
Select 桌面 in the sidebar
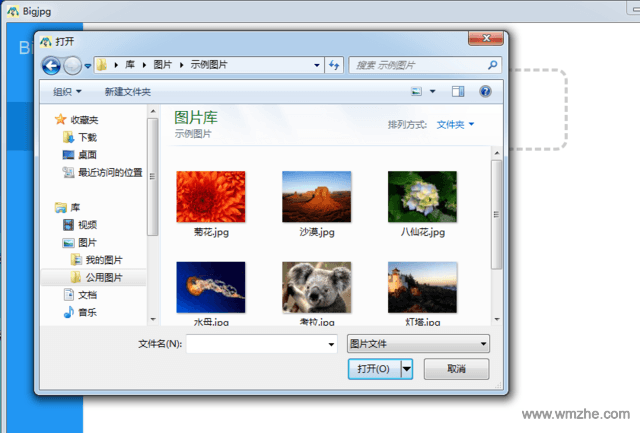click(x=86, y=154)
